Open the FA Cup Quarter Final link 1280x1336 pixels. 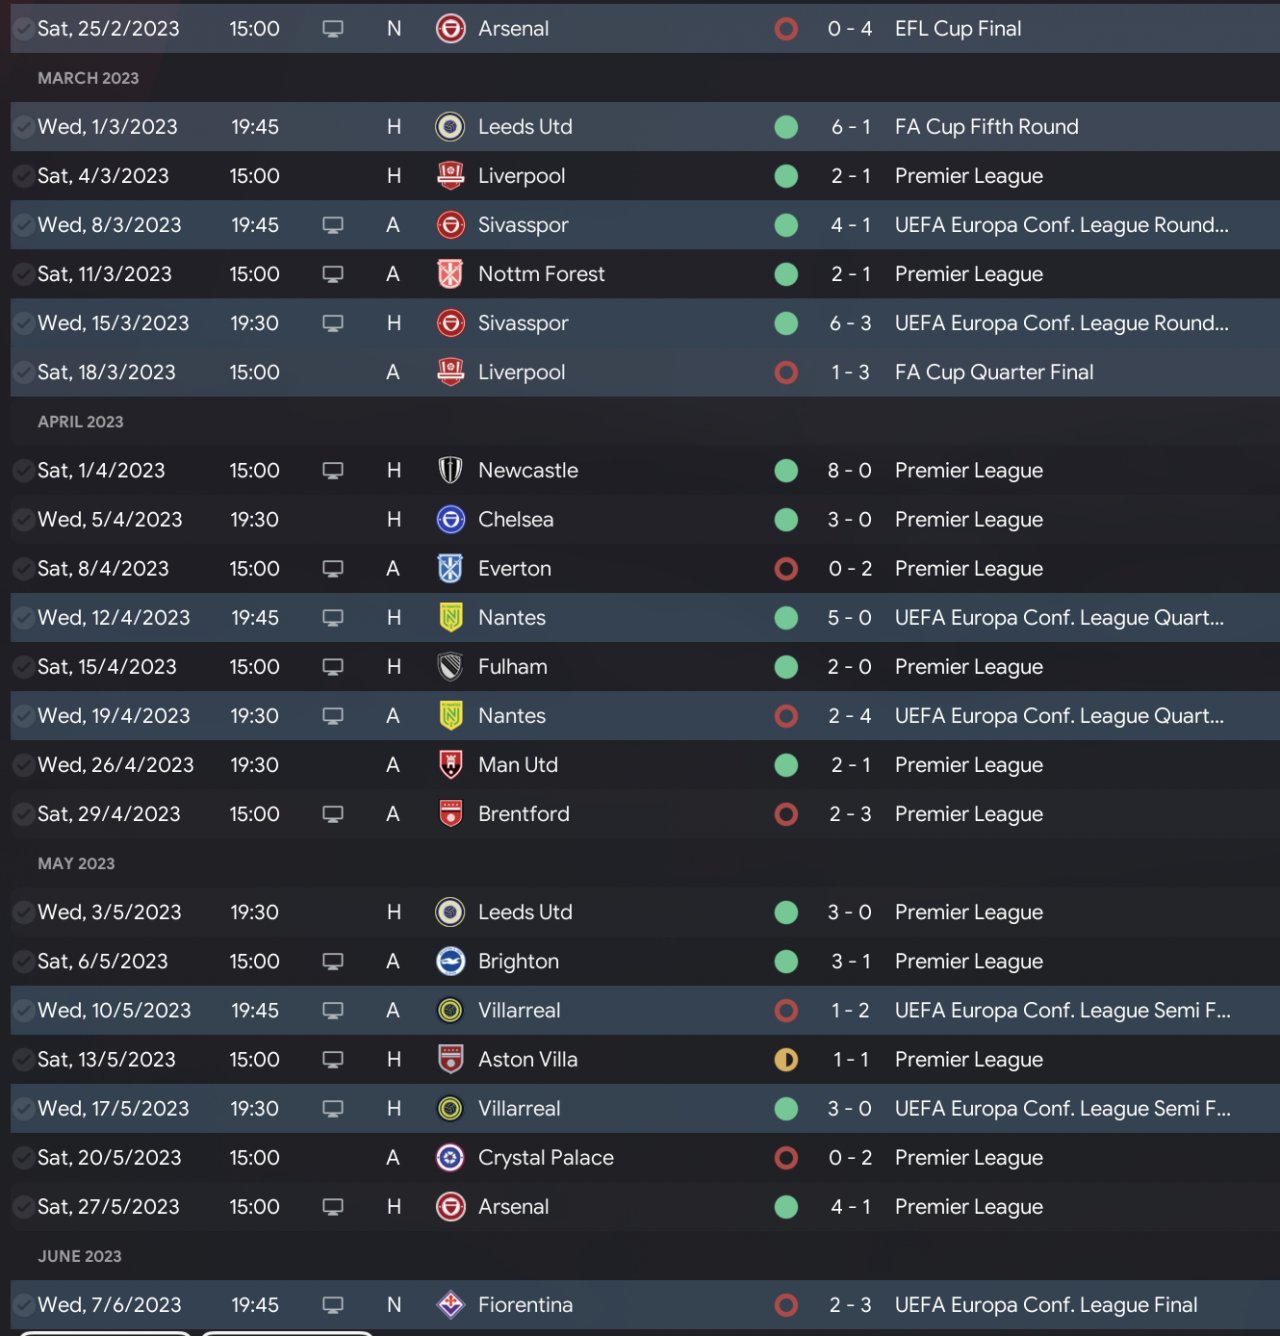point(994,372)
